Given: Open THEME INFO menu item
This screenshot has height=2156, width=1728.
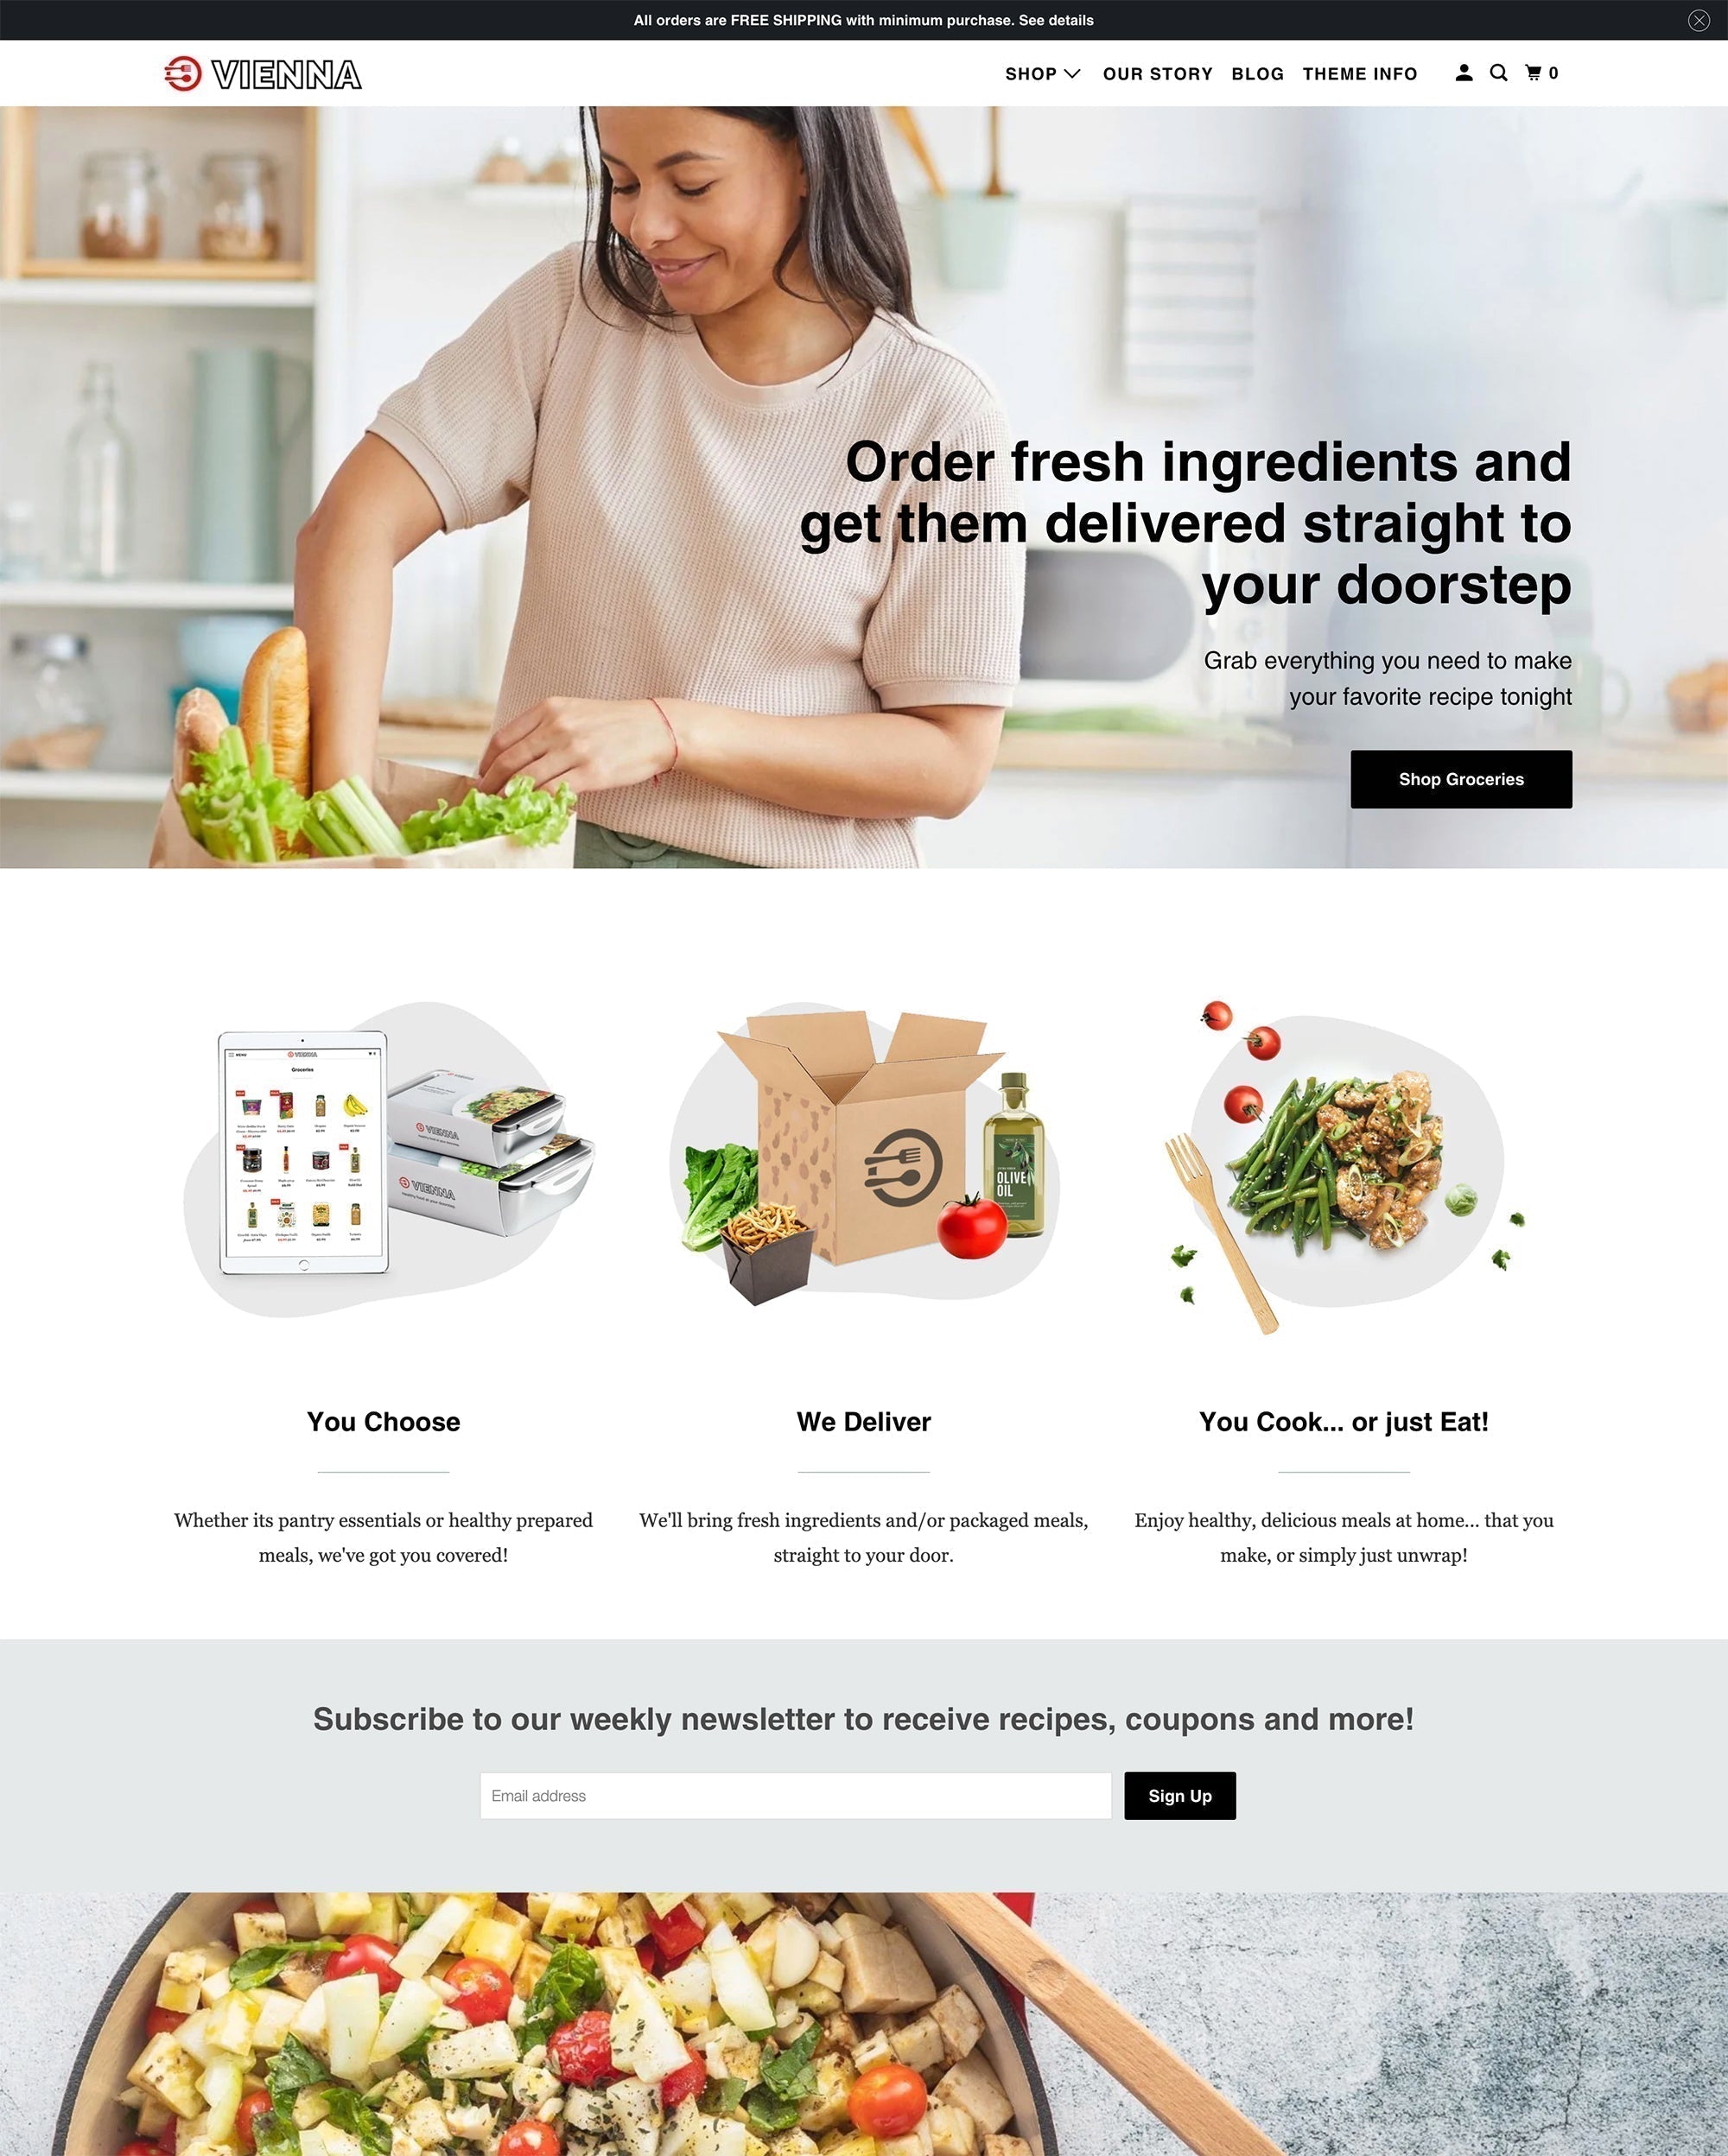Looking at the screenshot, I should [1359, 73].
